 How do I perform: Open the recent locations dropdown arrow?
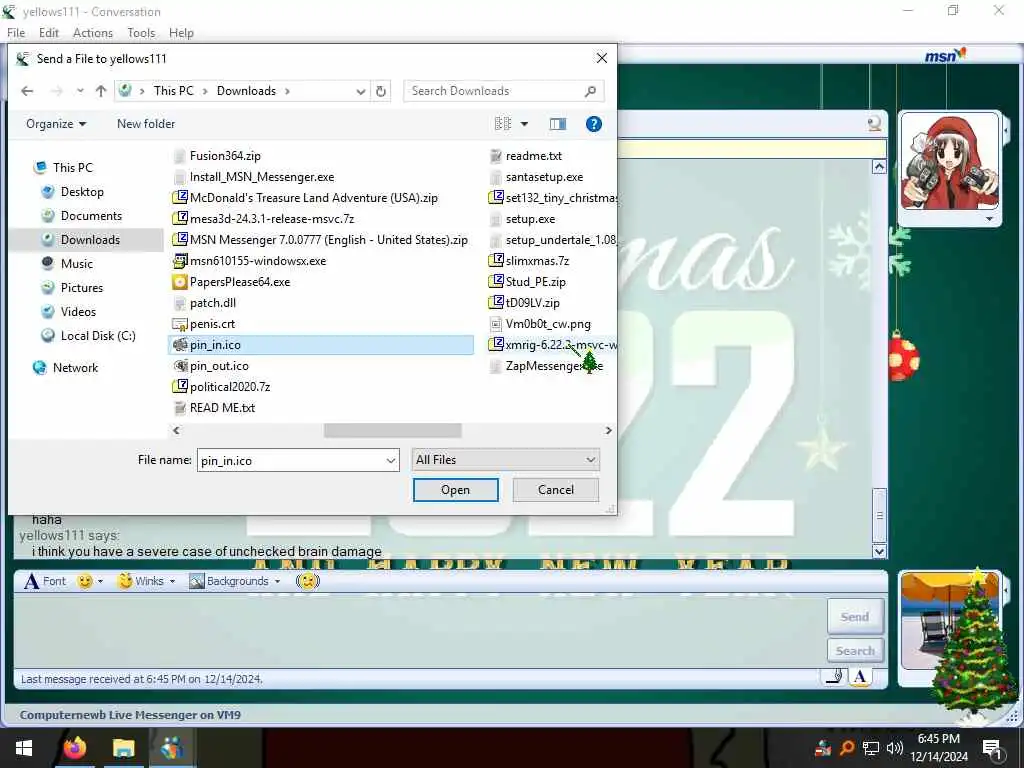pyautogui.click(x=80, y=91)
